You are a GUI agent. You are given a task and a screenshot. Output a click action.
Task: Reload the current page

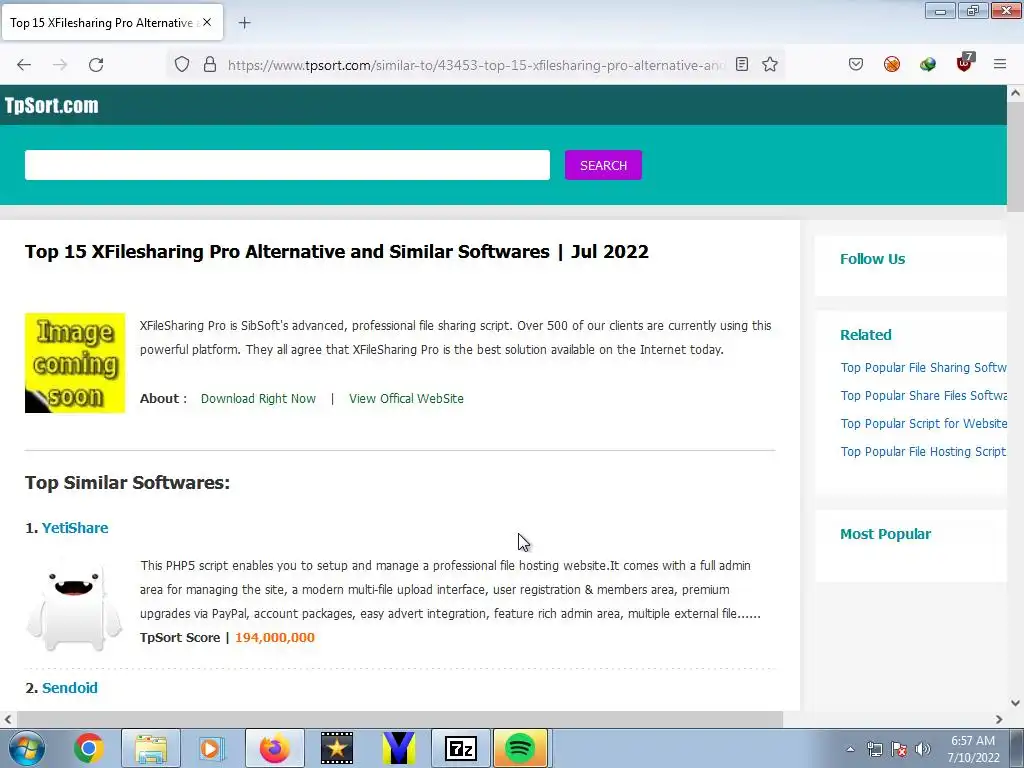click(x=96, y=65)
